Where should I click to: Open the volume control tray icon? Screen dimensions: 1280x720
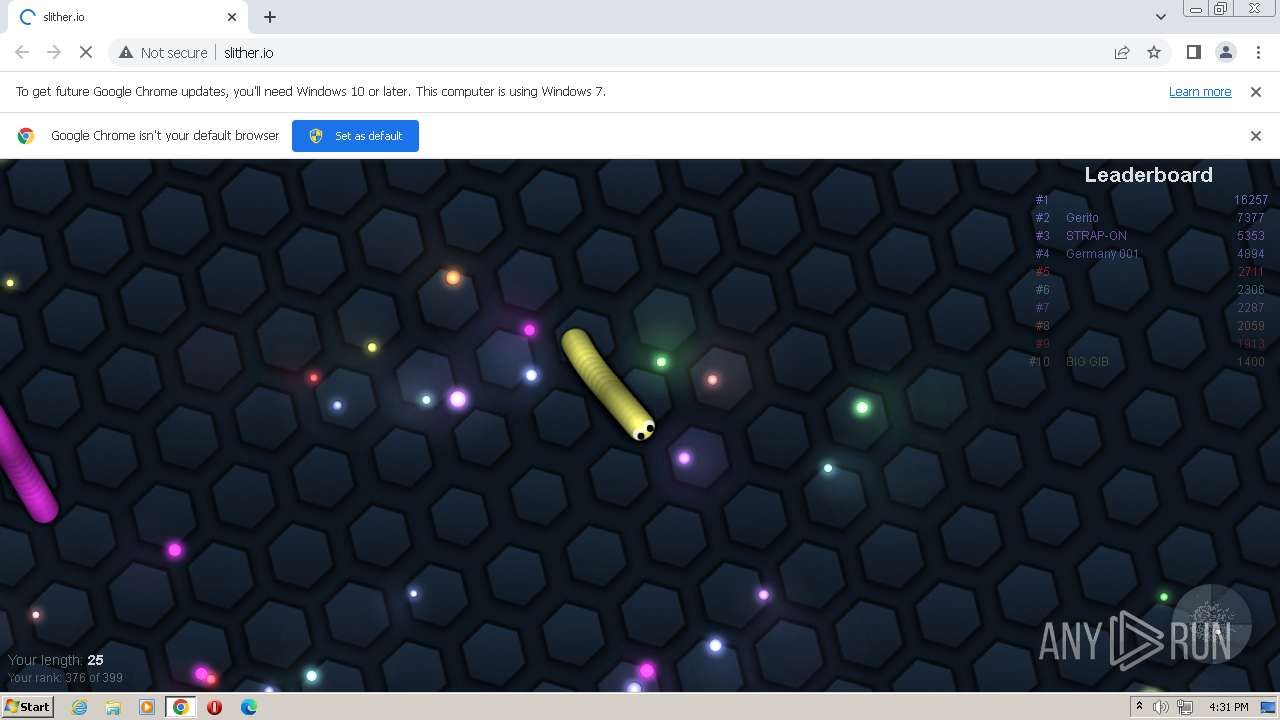[x=1161, y=707]
